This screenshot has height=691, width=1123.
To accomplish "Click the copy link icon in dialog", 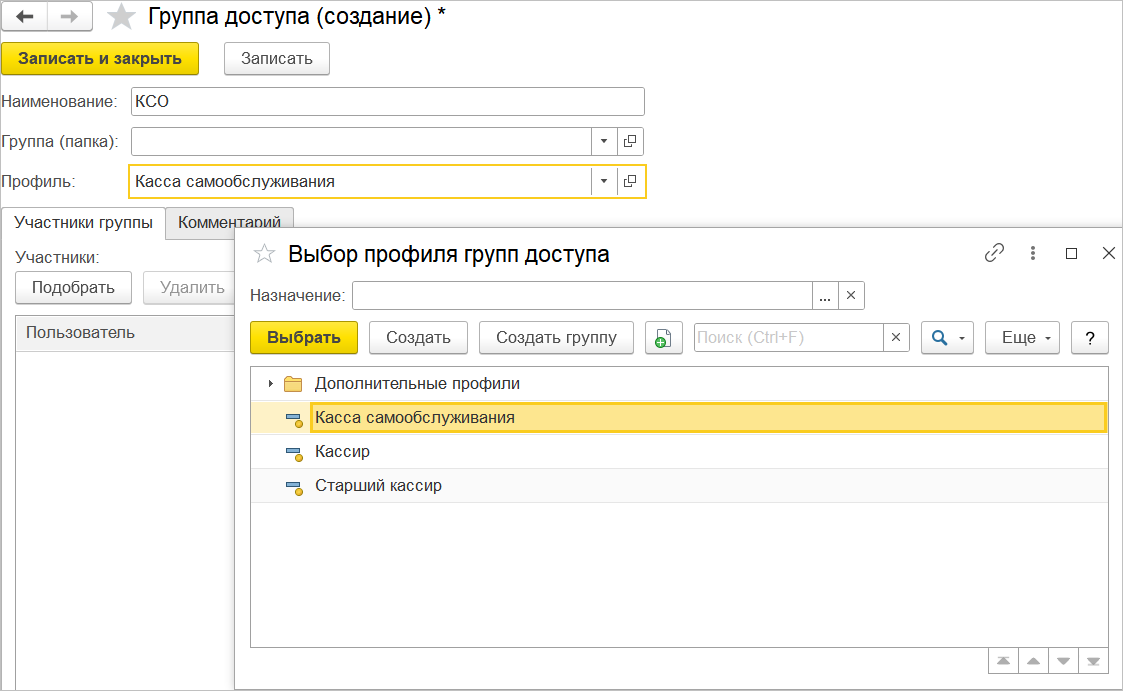I will 994,254.
